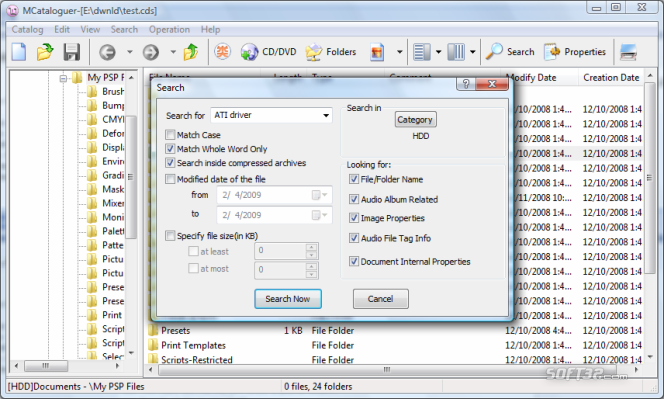Open the Operation menu
The image size is (664, 399).
click(169, 29)
